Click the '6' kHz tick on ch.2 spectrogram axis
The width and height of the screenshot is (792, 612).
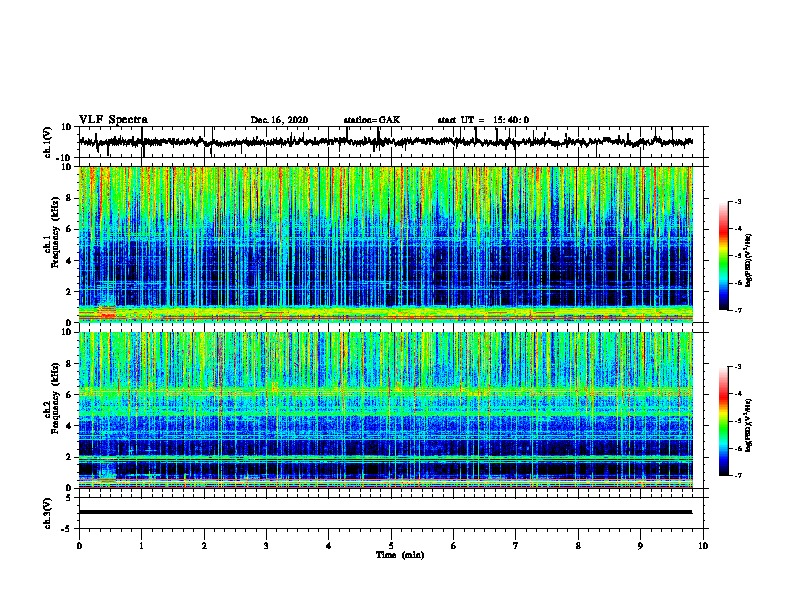tap(69, 394)
